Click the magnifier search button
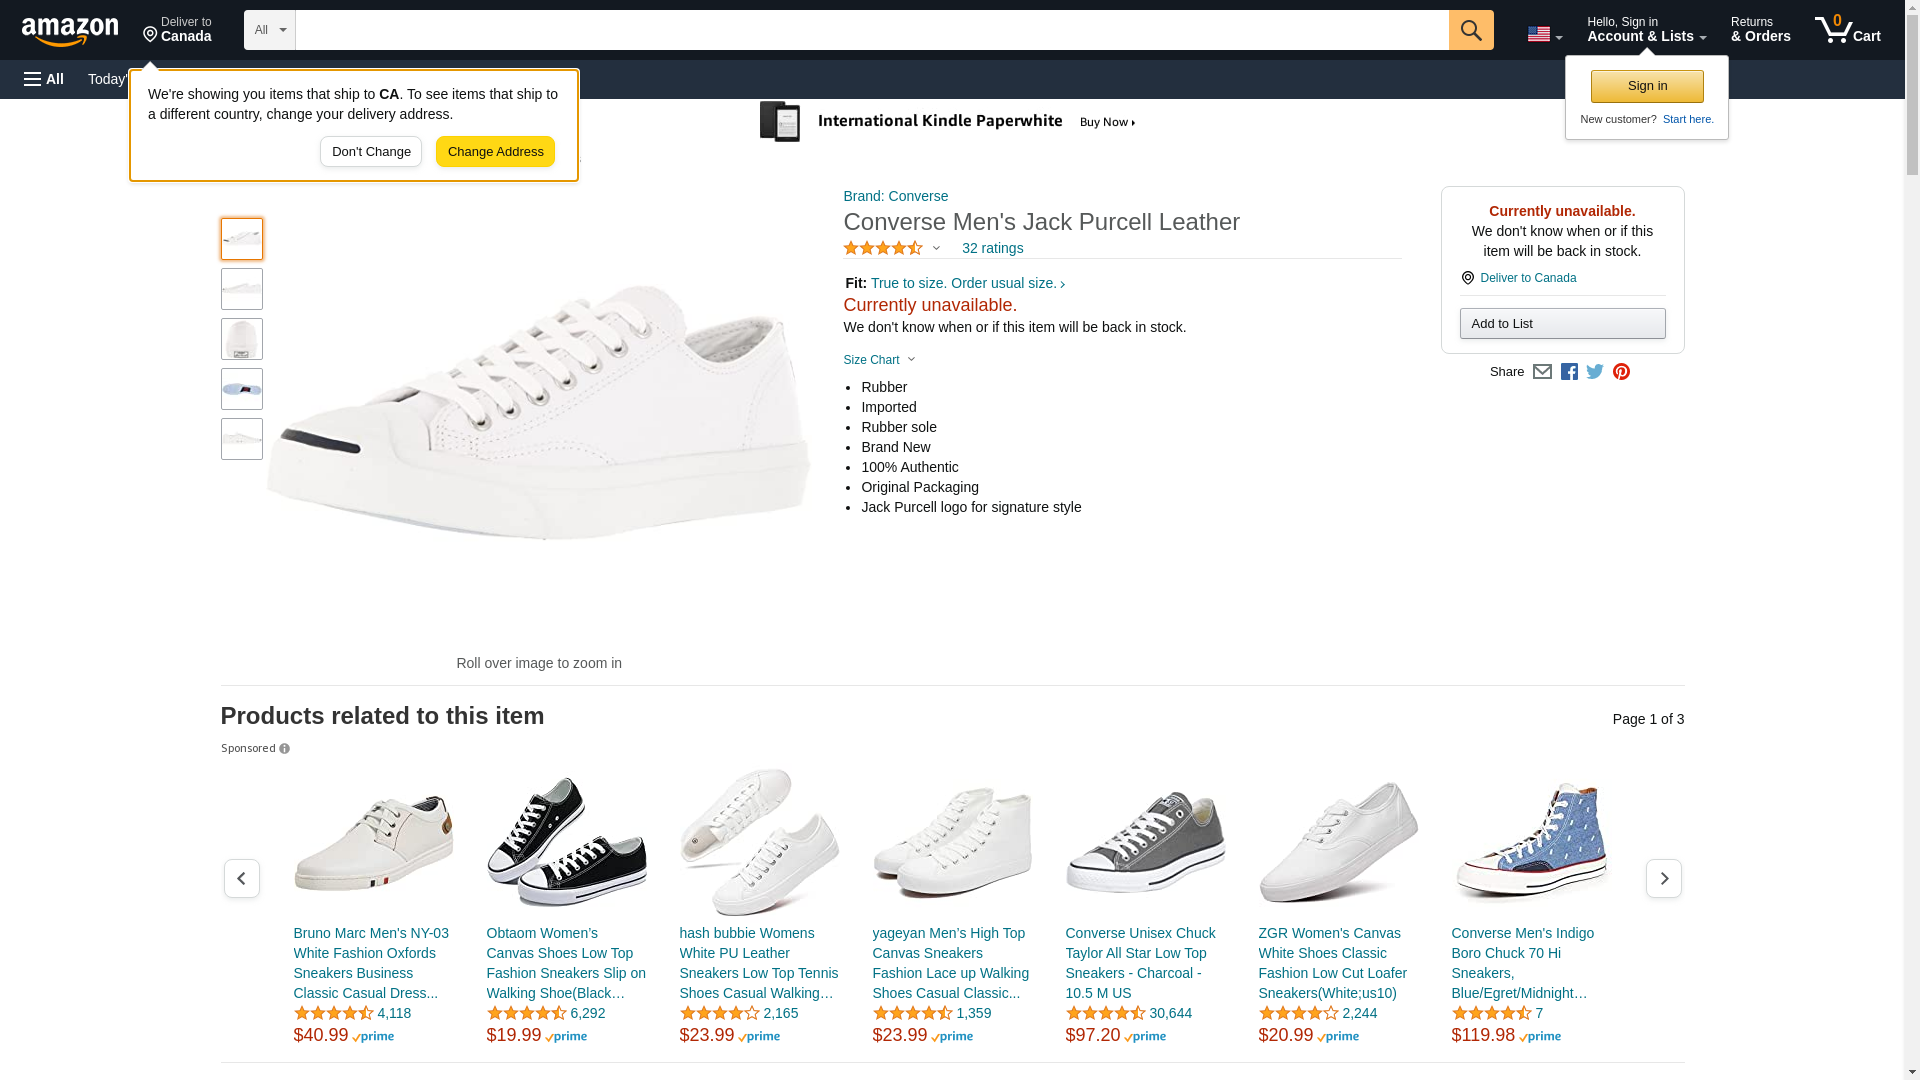 coord(1471,30)
